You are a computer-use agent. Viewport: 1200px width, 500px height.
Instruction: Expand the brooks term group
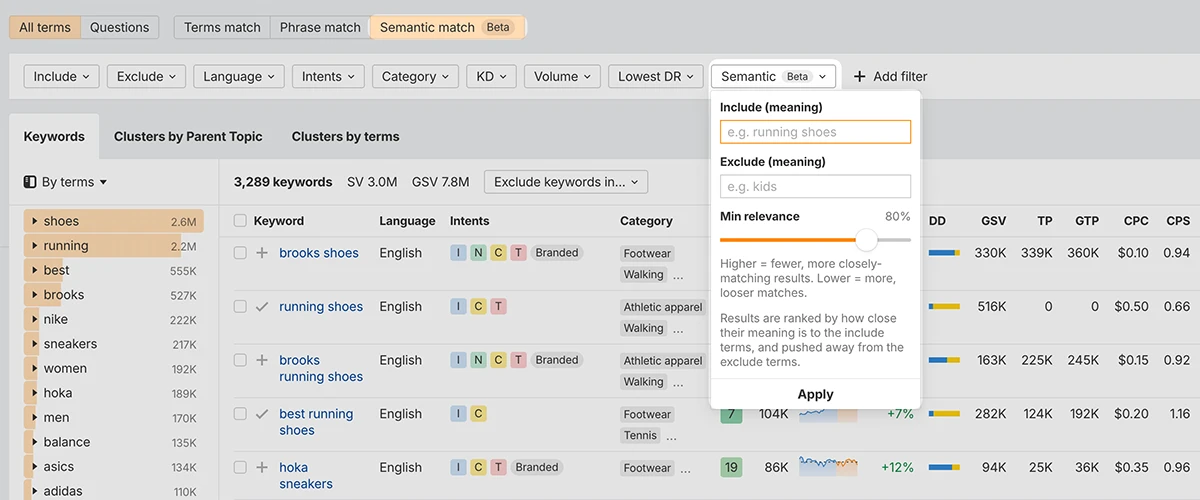click(x=35, y=295)
